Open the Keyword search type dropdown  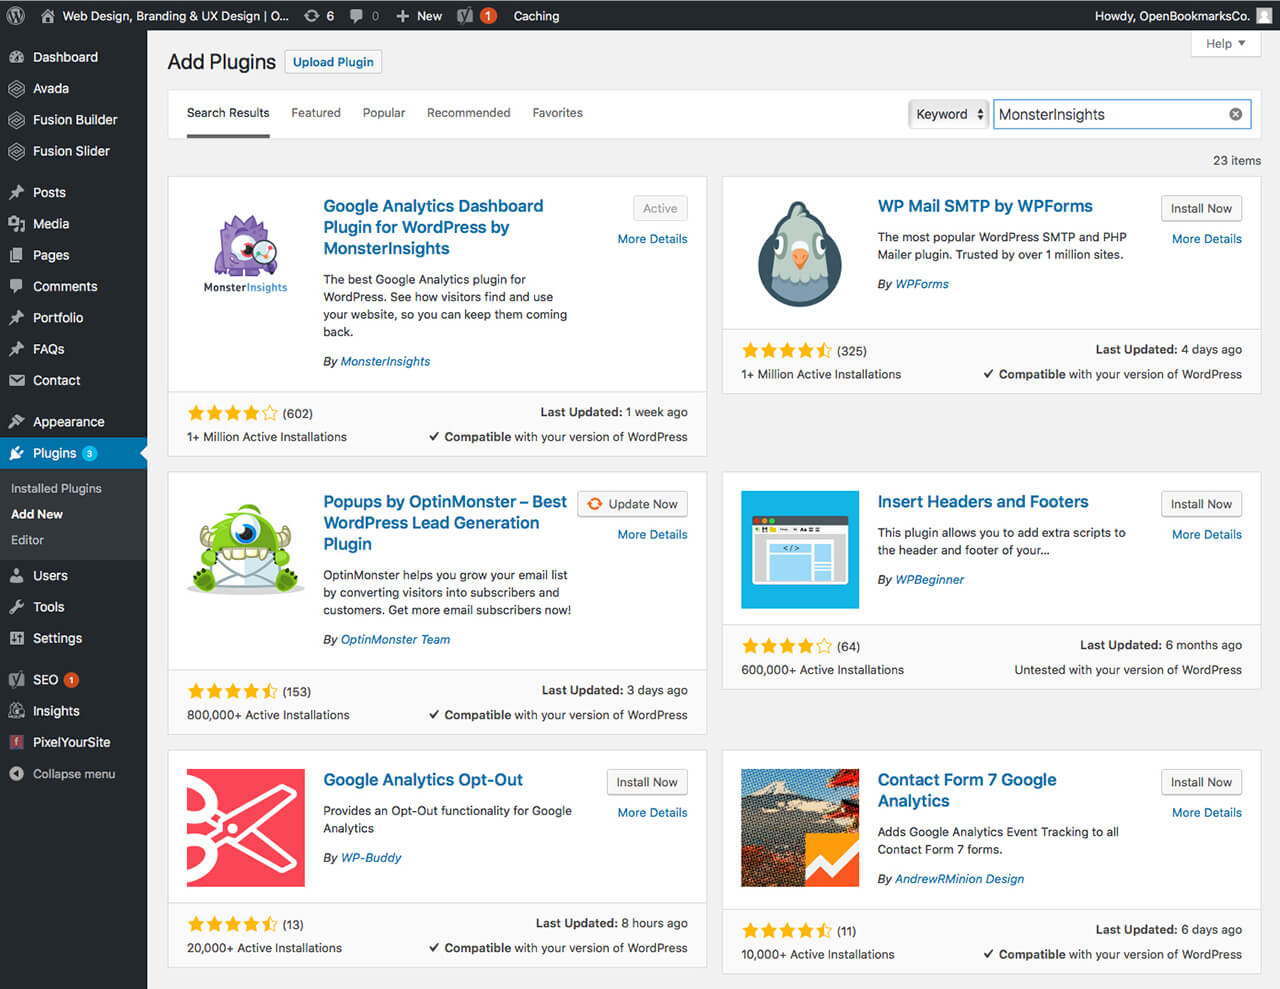tap(948, 114)
